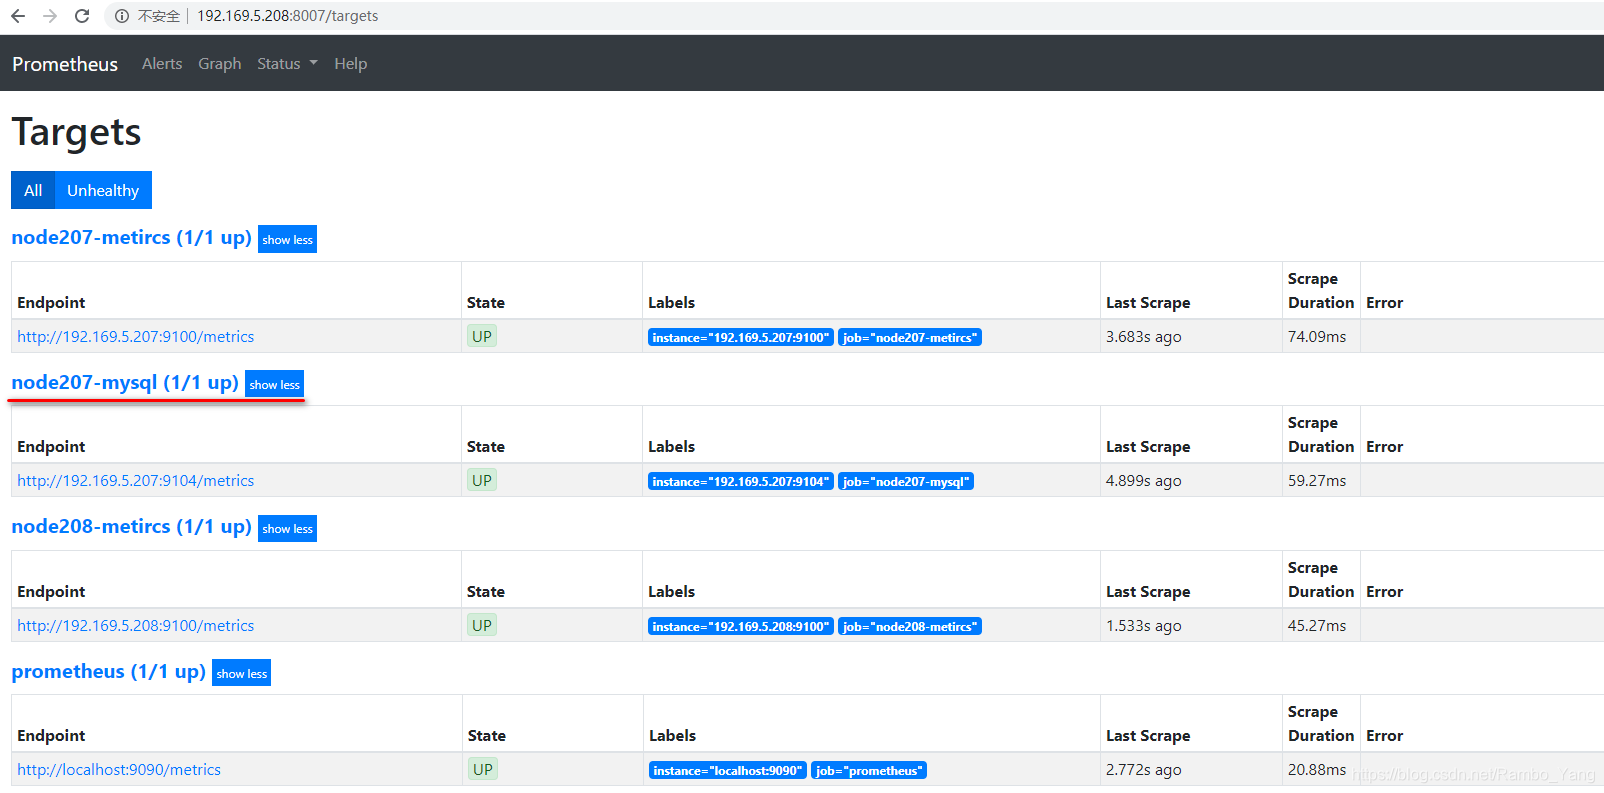
Task: Collapse prometheus group with show less
Action: pyautogui.click(x=241, y=673)
